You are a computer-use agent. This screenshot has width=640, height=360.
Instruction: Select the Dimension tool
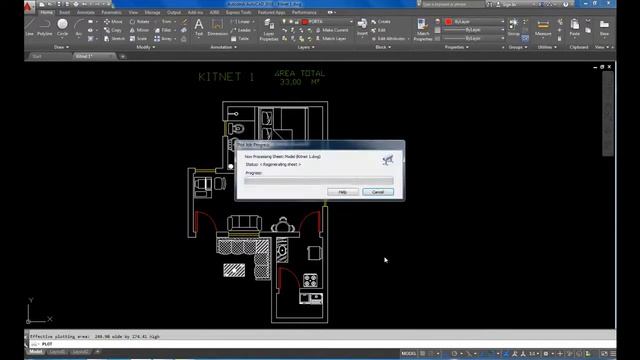(218, 27)
